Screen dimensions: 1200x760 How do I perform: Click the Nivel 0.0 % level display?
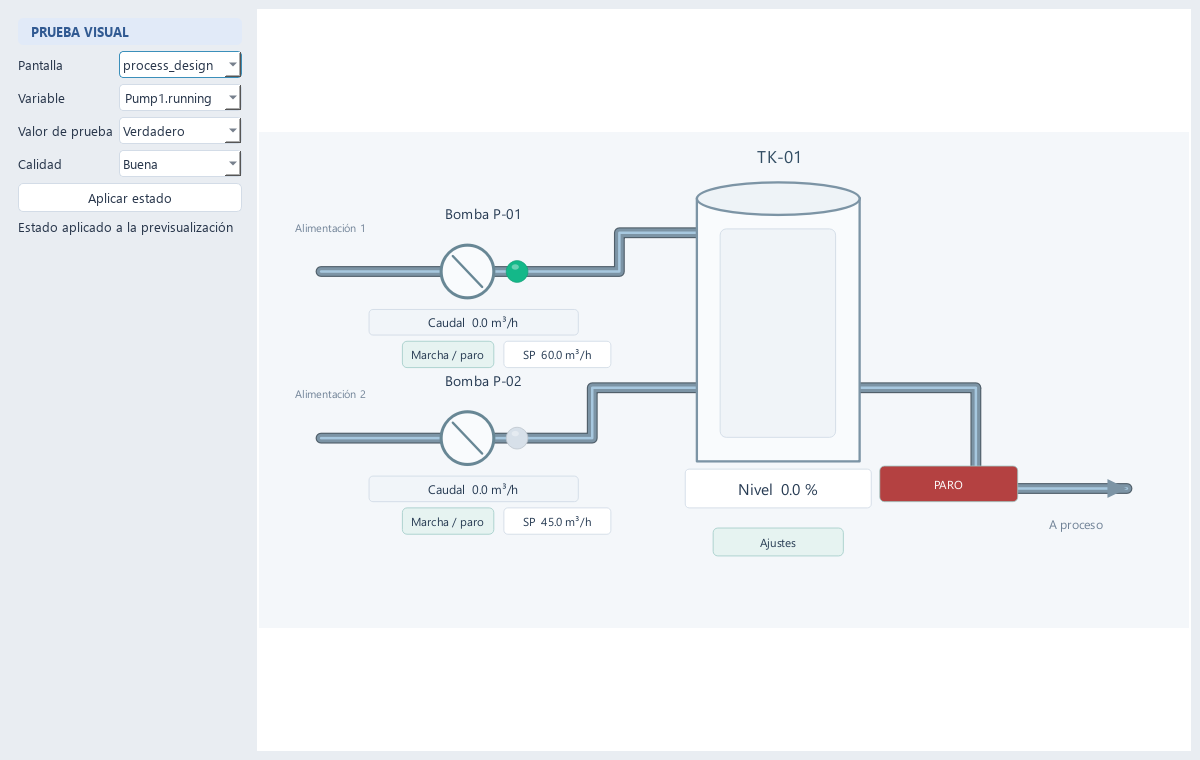778,489
